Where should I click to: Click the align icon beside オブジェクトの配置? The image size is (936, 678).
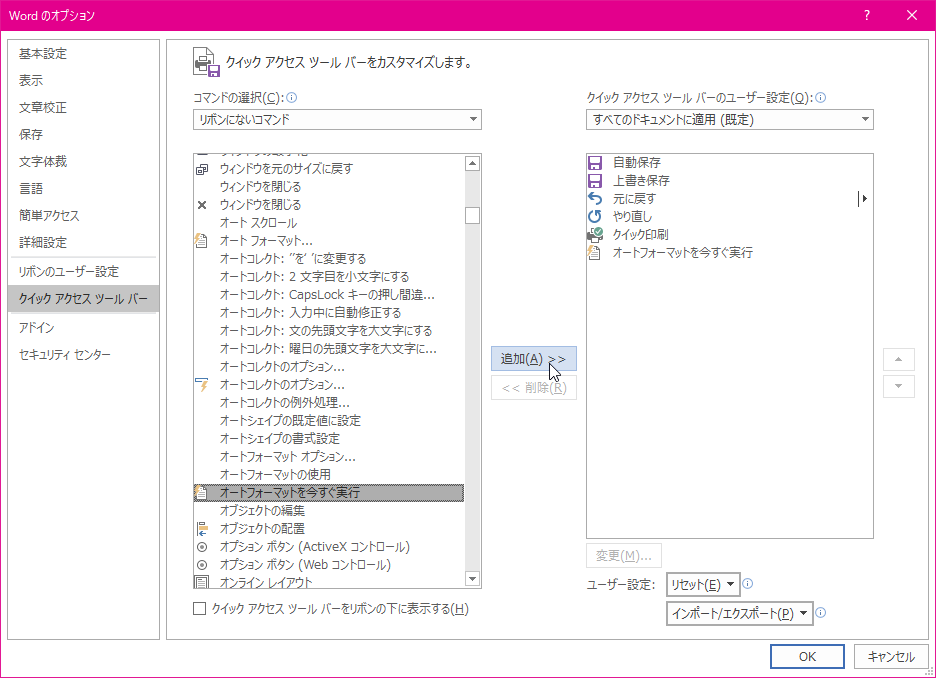click(202, 528)
